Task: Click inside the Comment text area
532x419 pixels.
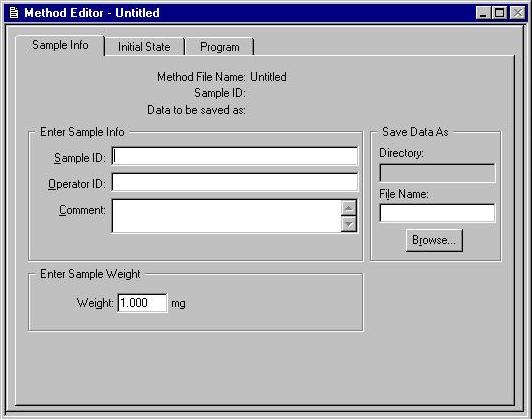Action: click(226, 216)
